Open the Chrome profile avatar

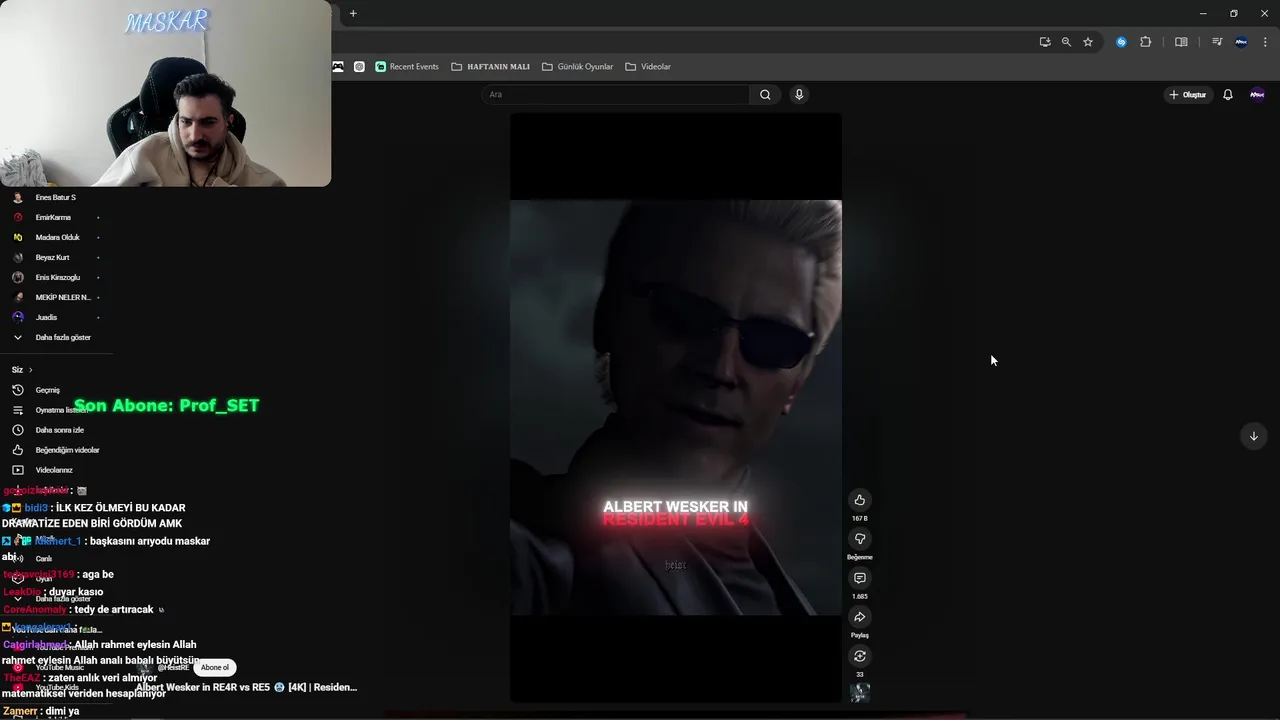pyautogui.click(x=1241, y=42)
